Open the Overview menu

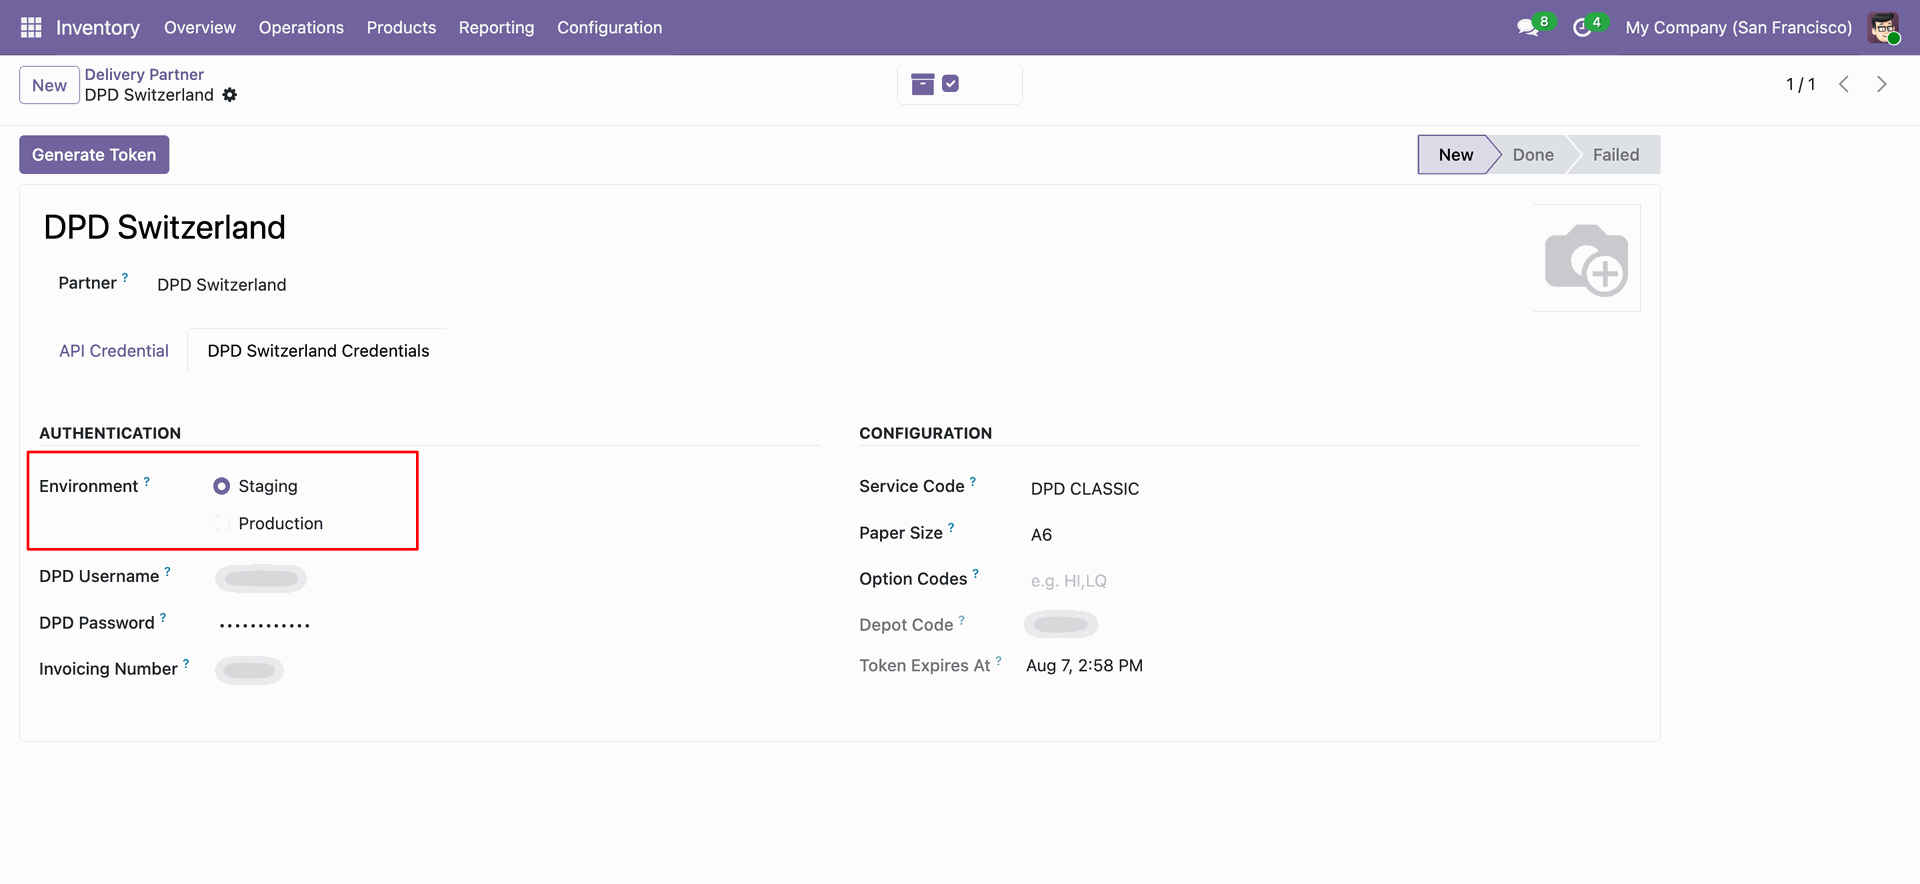[x=200, y=27]
